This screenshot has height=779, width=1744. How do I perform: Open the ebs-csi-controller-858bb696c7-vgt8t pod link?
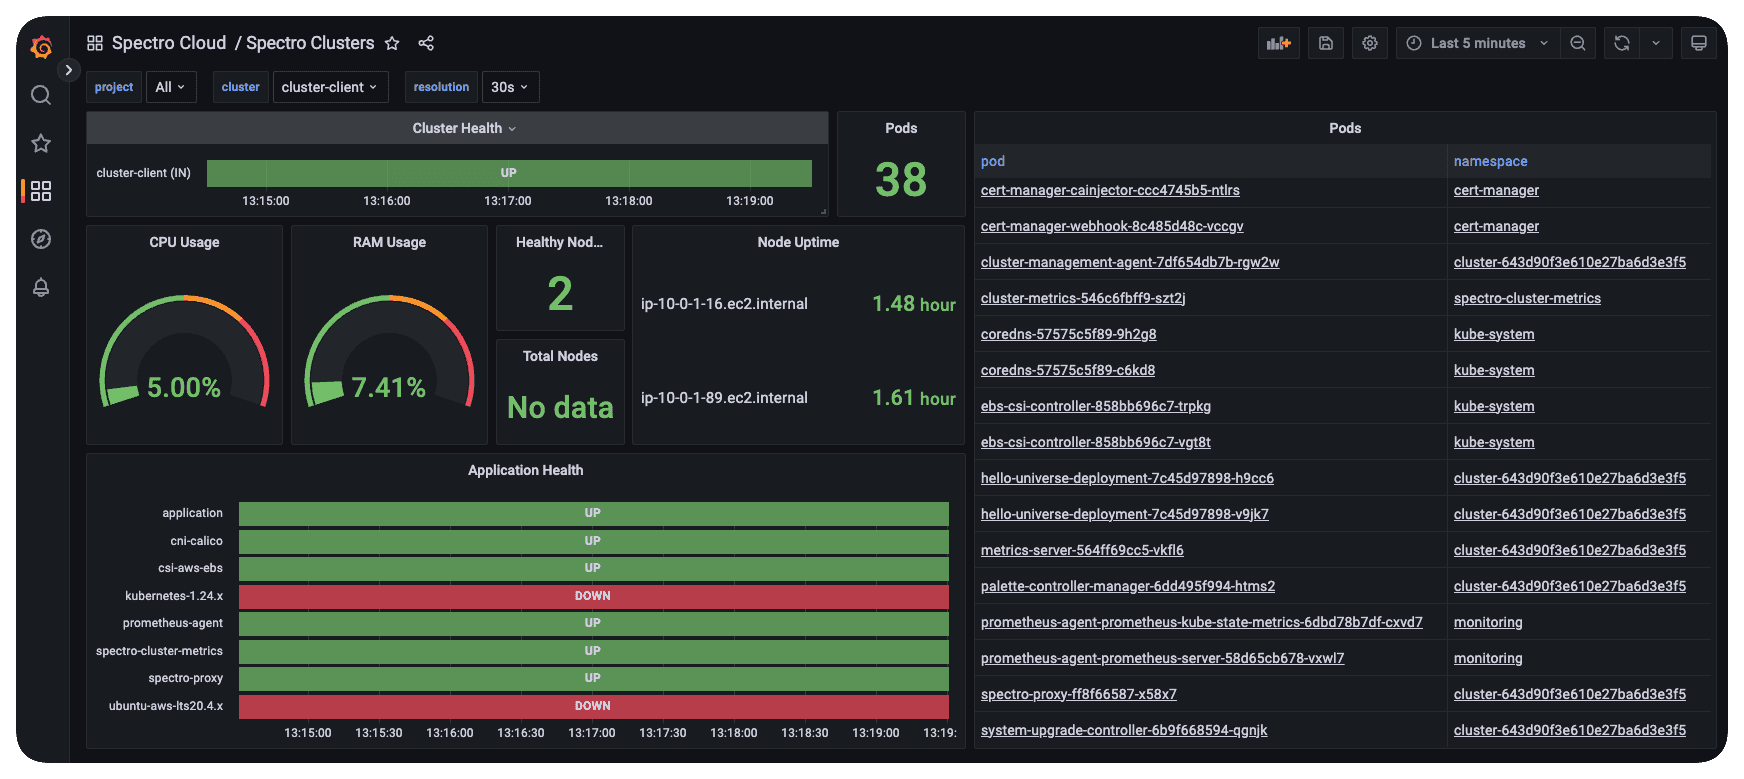[x=1096, y=442]
